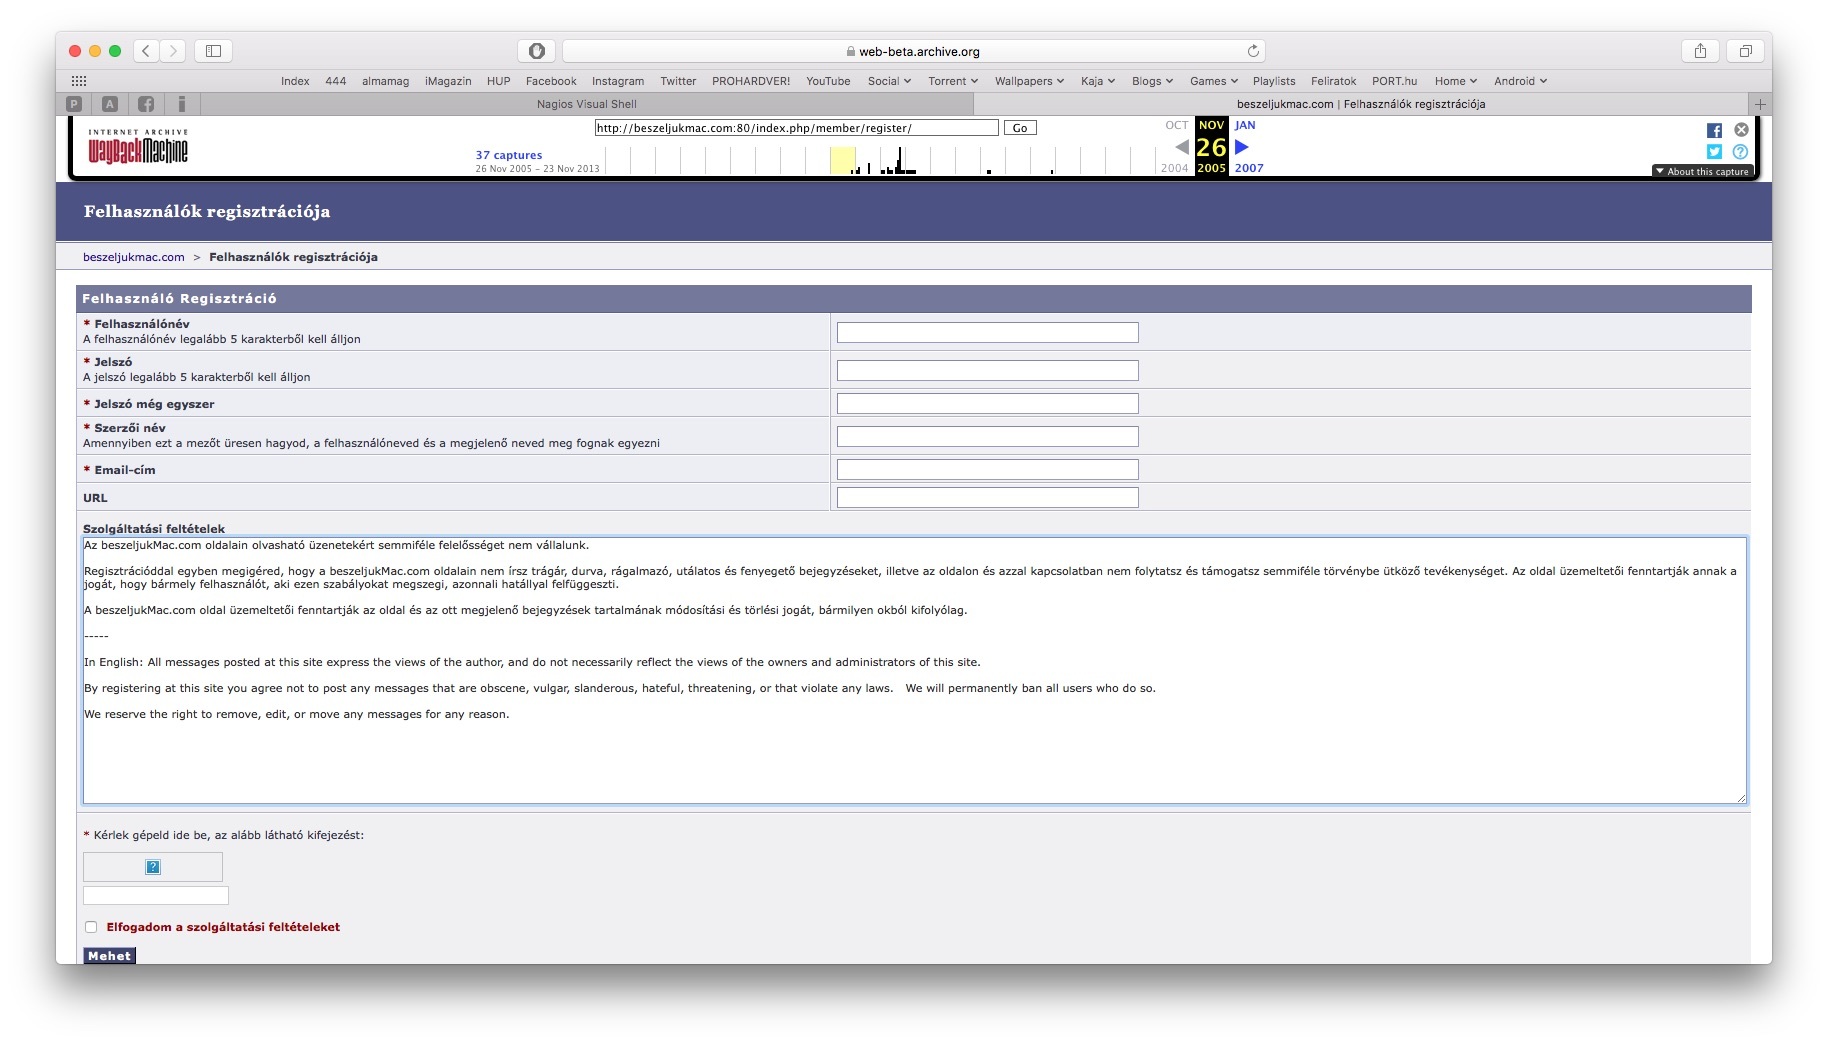Follow the beszeljukmac.com breadcrumb link
This screenshot has height=1044, width=1828.
[x=134, y=257]
